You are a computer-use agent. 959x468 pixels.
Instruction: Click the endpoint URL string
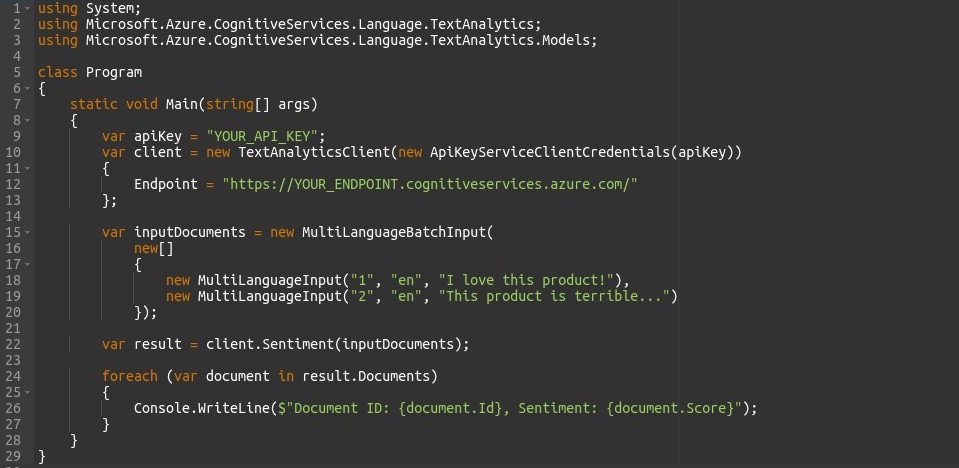click(x=429, y=184)
